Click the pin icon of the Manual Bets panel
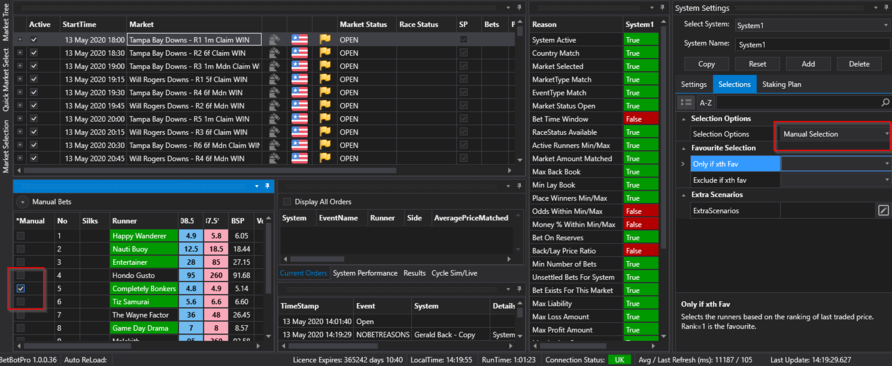Viewport: 892px width, 366px height. [266, 186]
